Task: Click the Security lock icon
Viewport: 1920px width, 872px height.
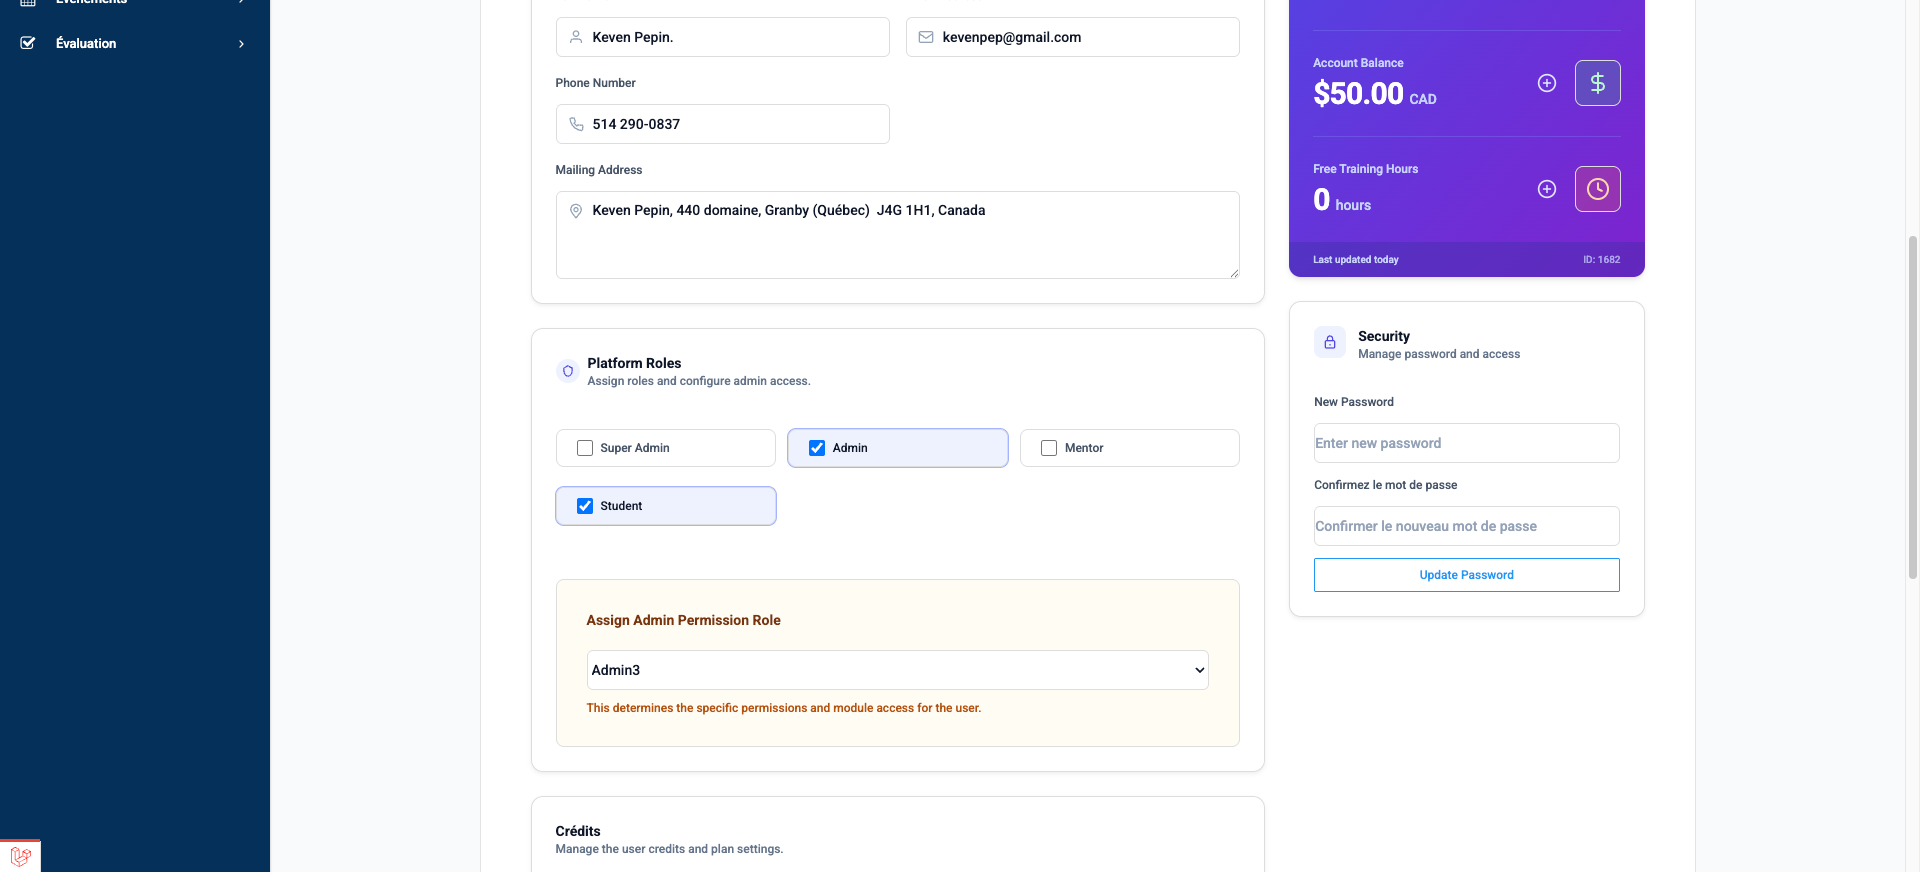Action: pyautogui.click(x=1329, y=342)
